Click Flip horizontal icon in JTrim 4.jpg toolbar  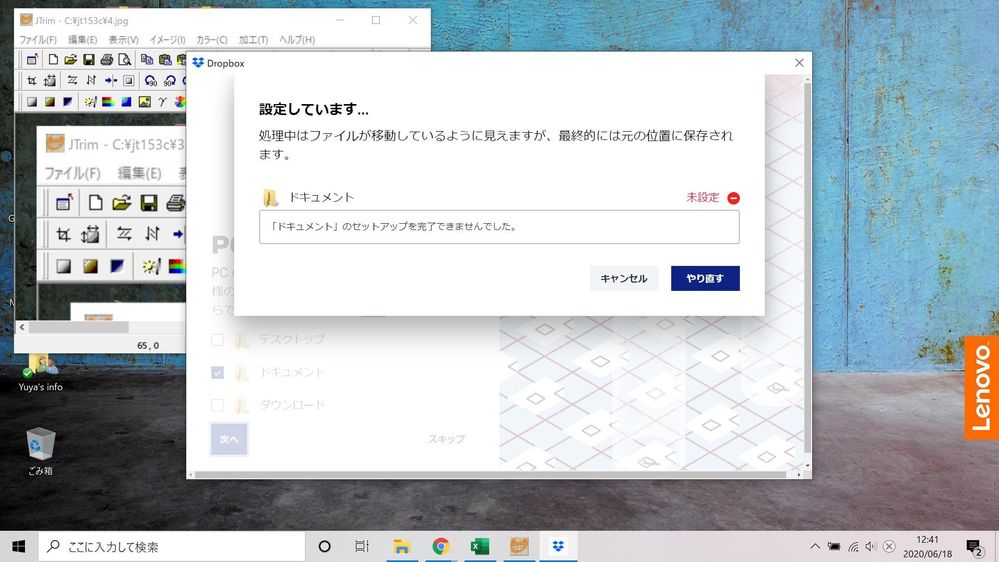point(72,80)
